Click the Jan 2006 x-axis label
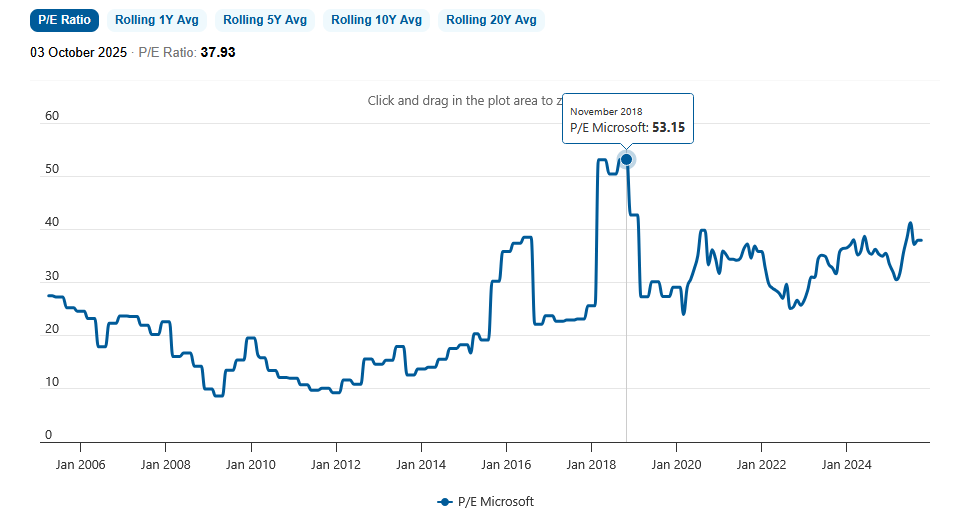 coord(80,464)
